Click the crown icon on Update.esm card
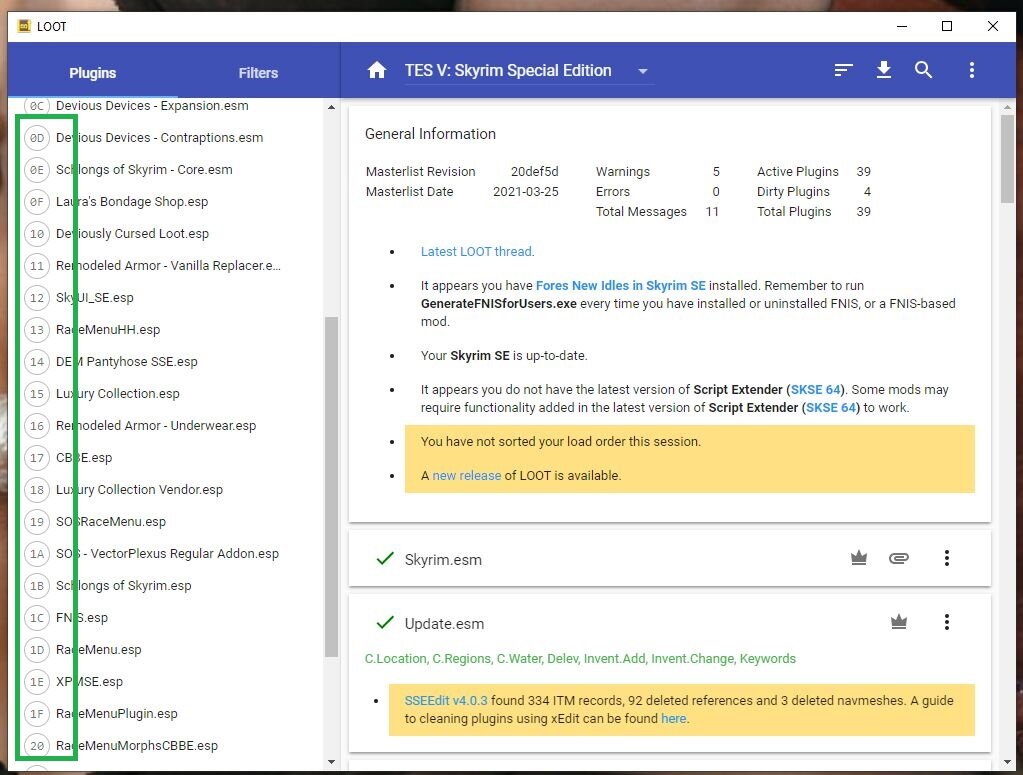Image resolution: width=1023 pixels, height=775 pixels. (x=898, y=622)
